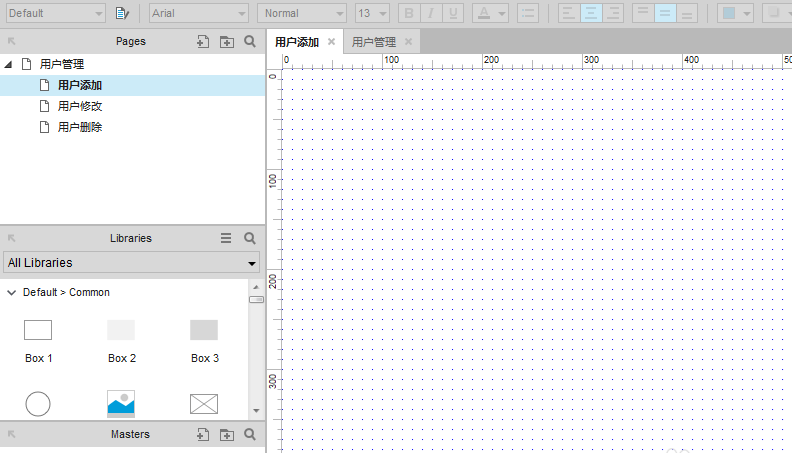Open the All Libraries dropdown

point(131,263)
